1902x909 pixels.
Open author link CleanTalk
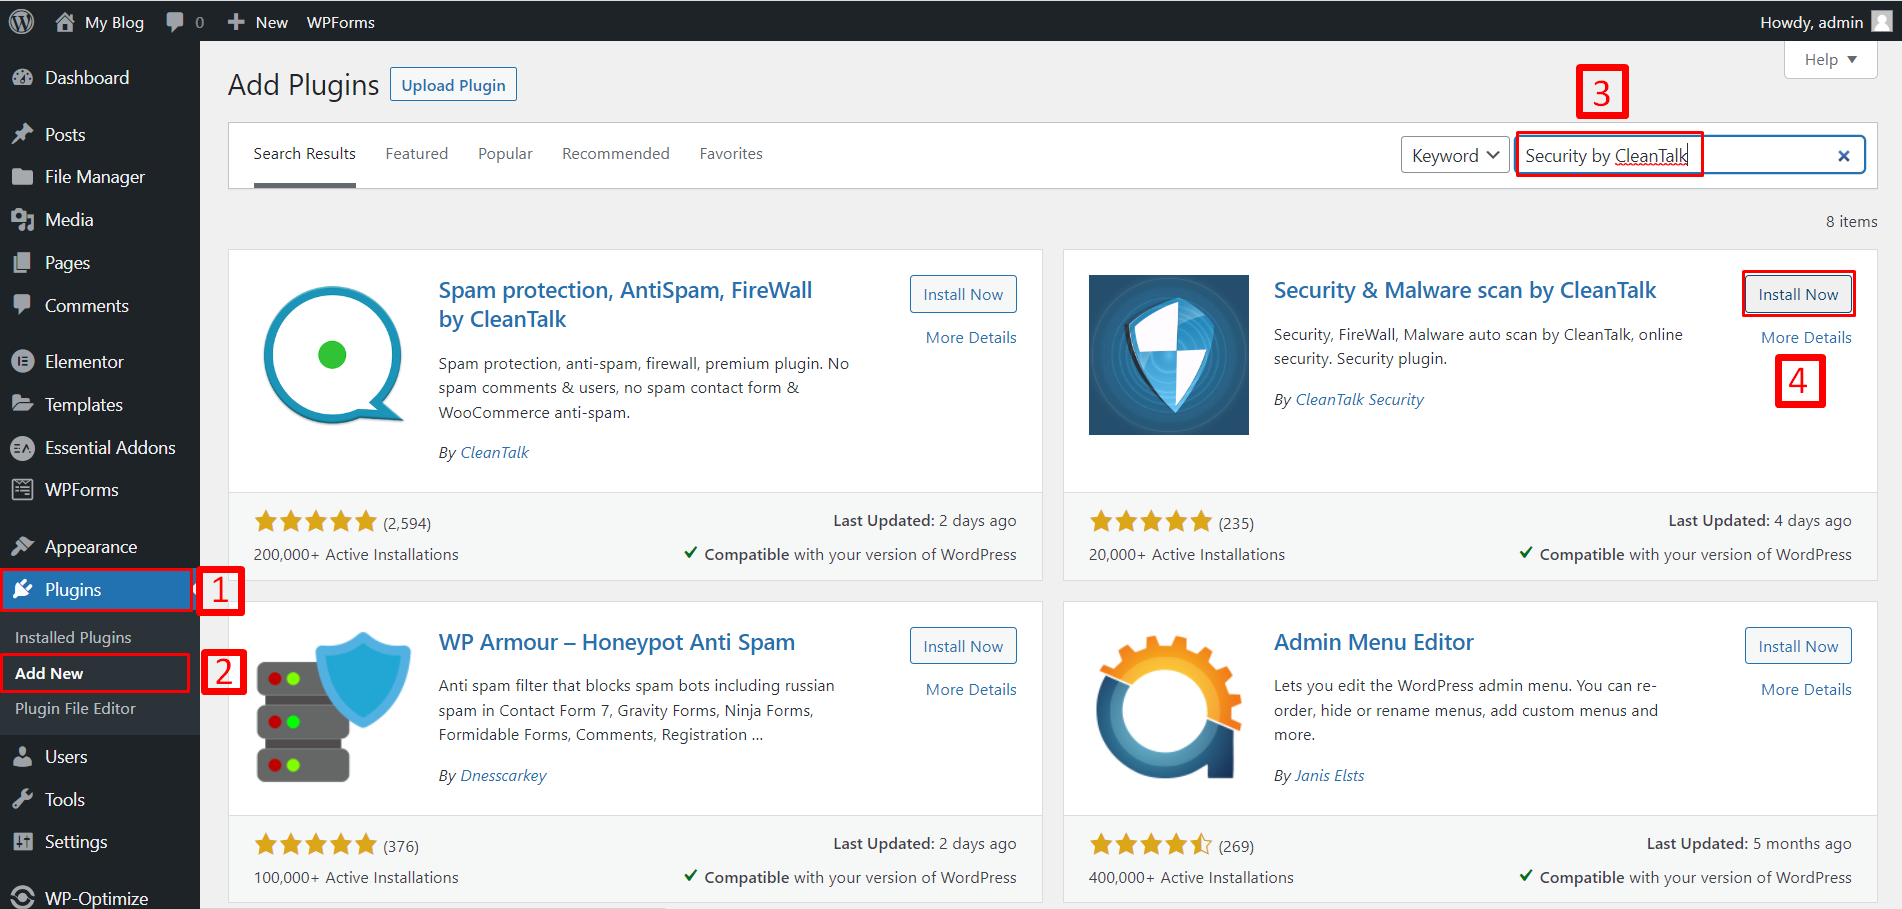click(494, 453)
